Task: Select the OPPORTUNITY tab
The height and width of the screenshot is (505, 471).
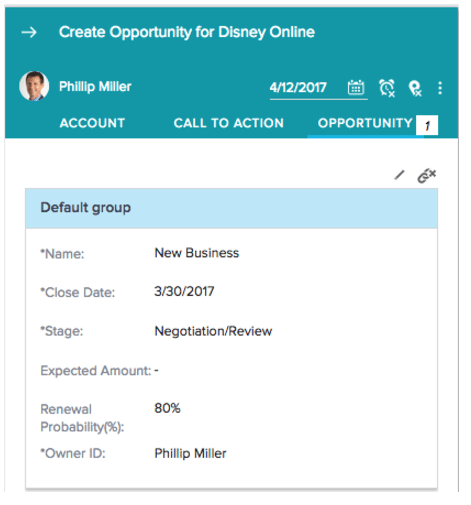Action: tap(365, 123)
